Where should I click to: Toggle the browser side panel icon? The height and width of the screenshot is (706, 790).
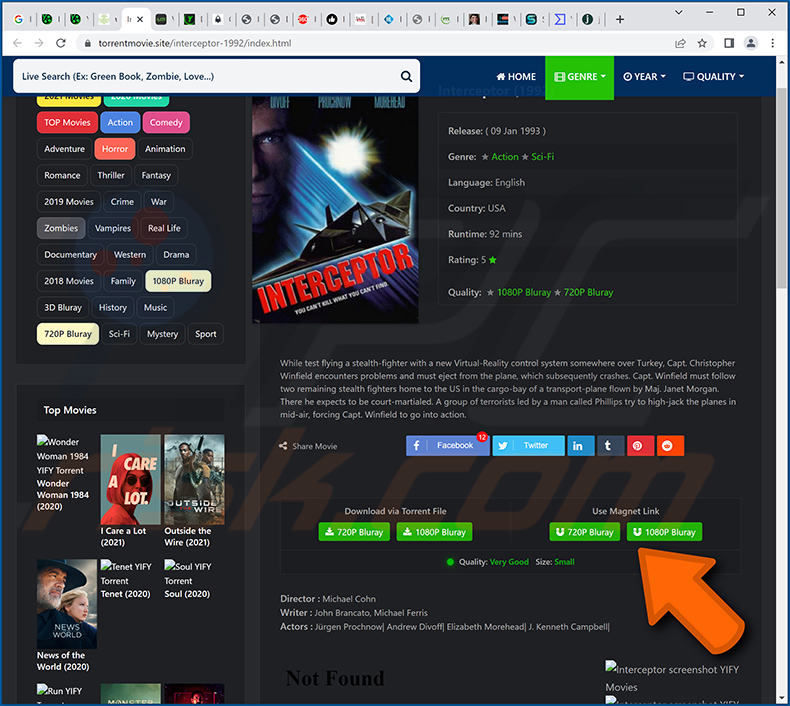tap(729, 43)
